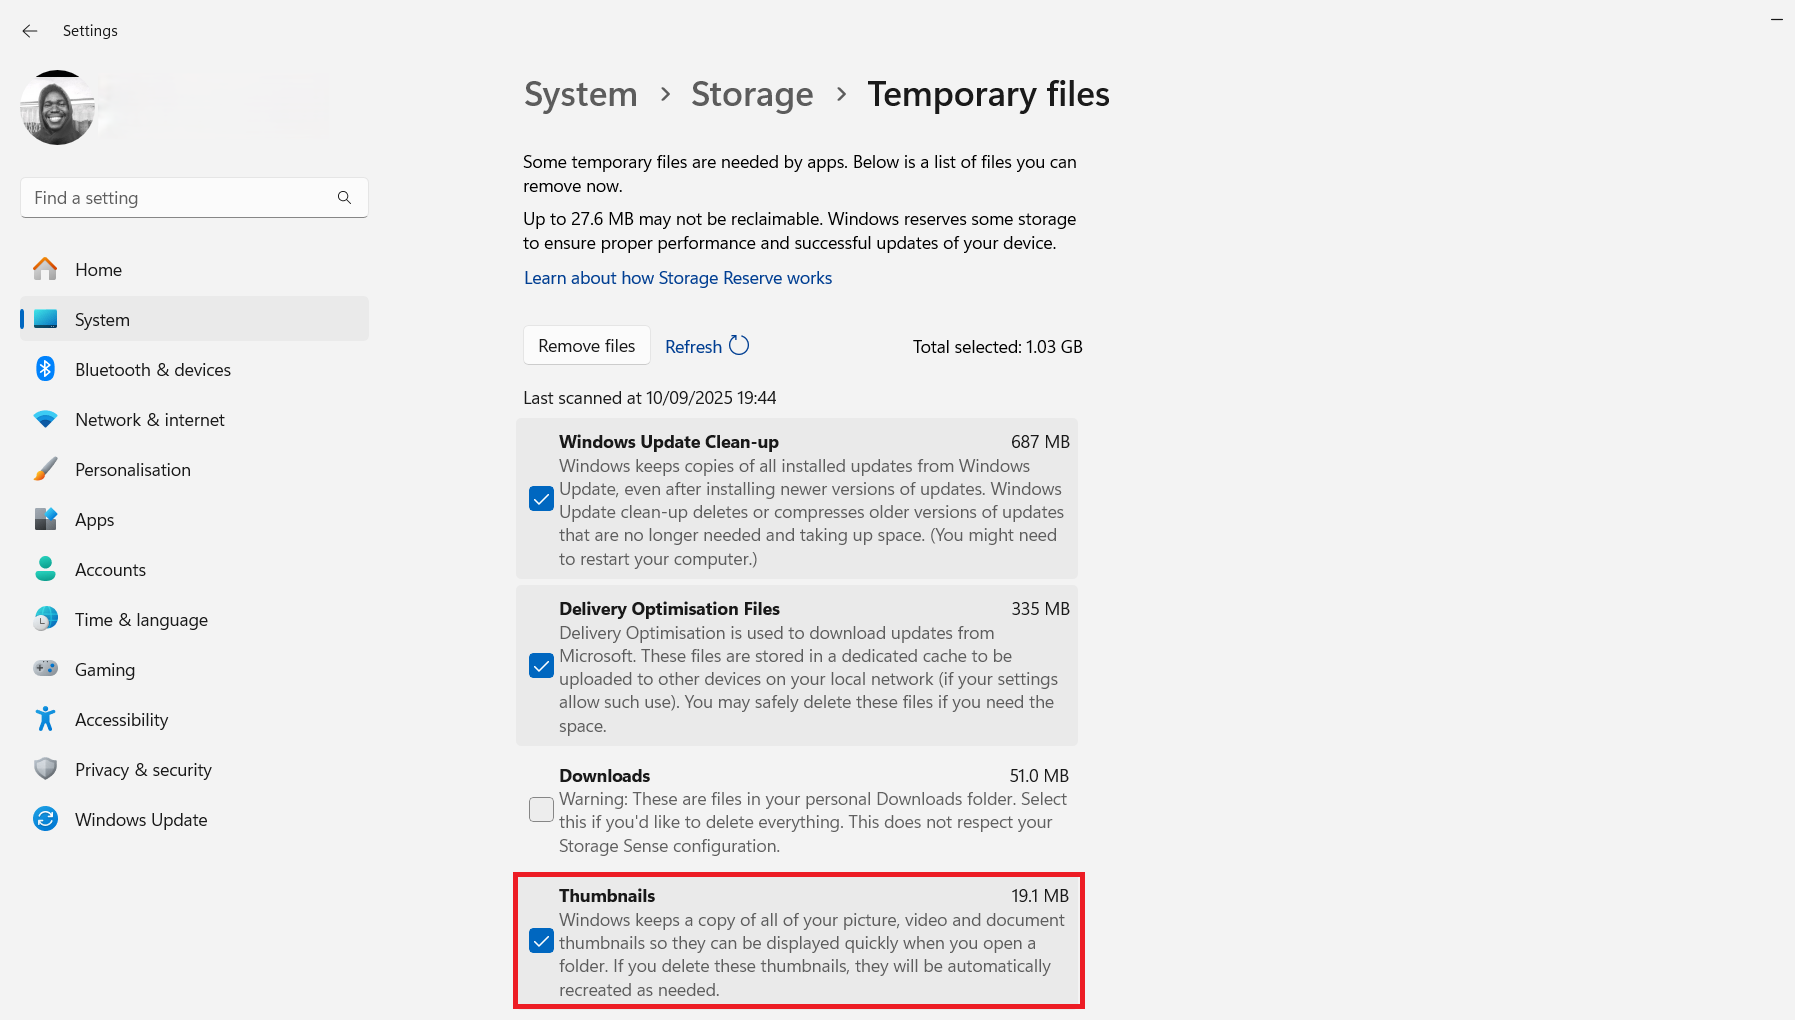Click the Refresh circular arrow icon
The image size is (1795, 1020).
[739, 345]
